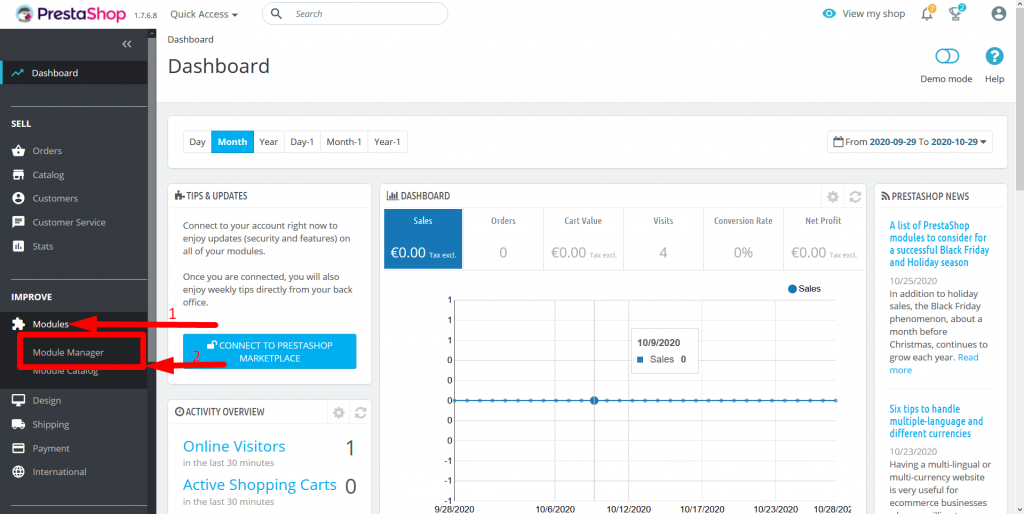Open the trophy achievements icon
Viewport: 1024px width, 514px height.
(956, 14)
